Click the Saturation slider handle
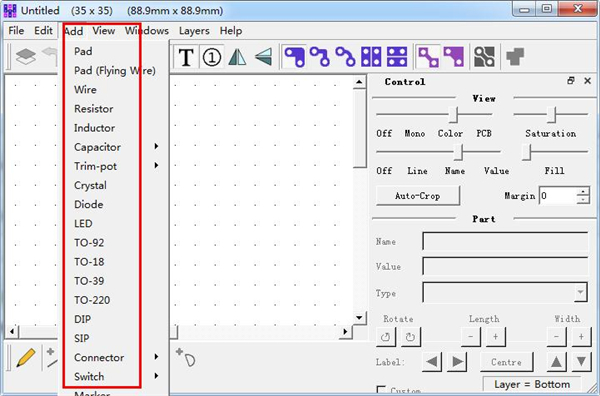Screen dimensions: 600x396 click(x=551, y=114)
